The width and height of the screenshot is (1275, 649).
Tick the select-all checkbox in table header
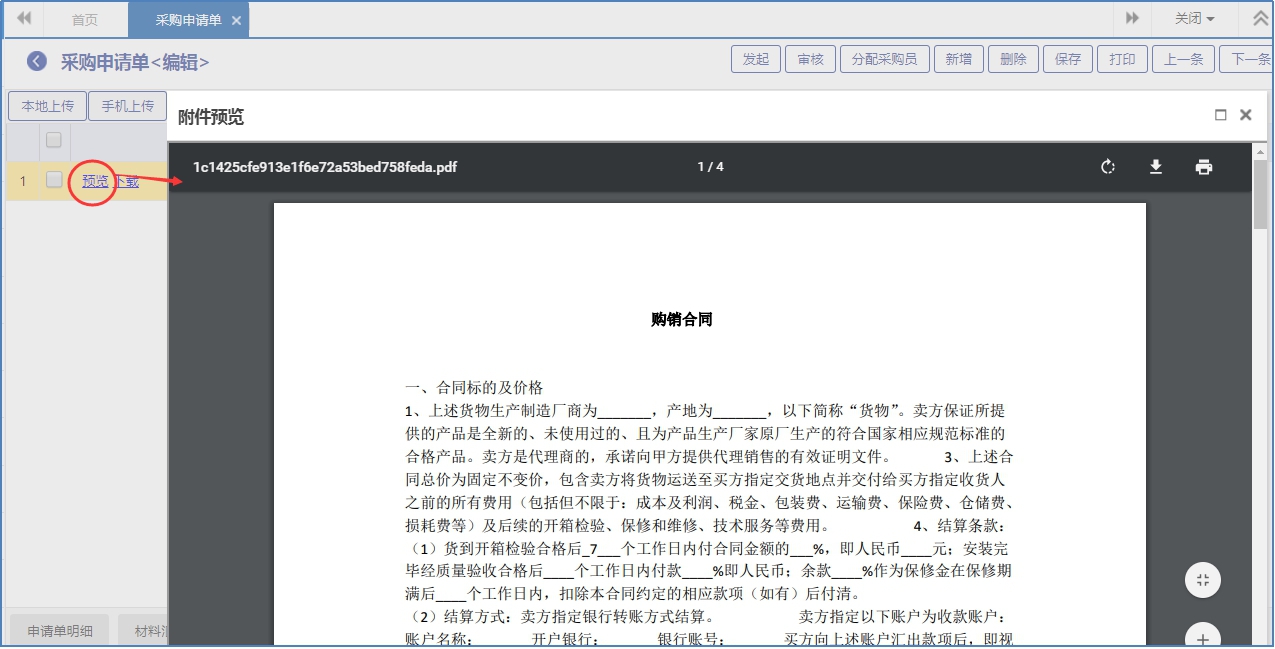pyautogui.click(x=54, y=140)
